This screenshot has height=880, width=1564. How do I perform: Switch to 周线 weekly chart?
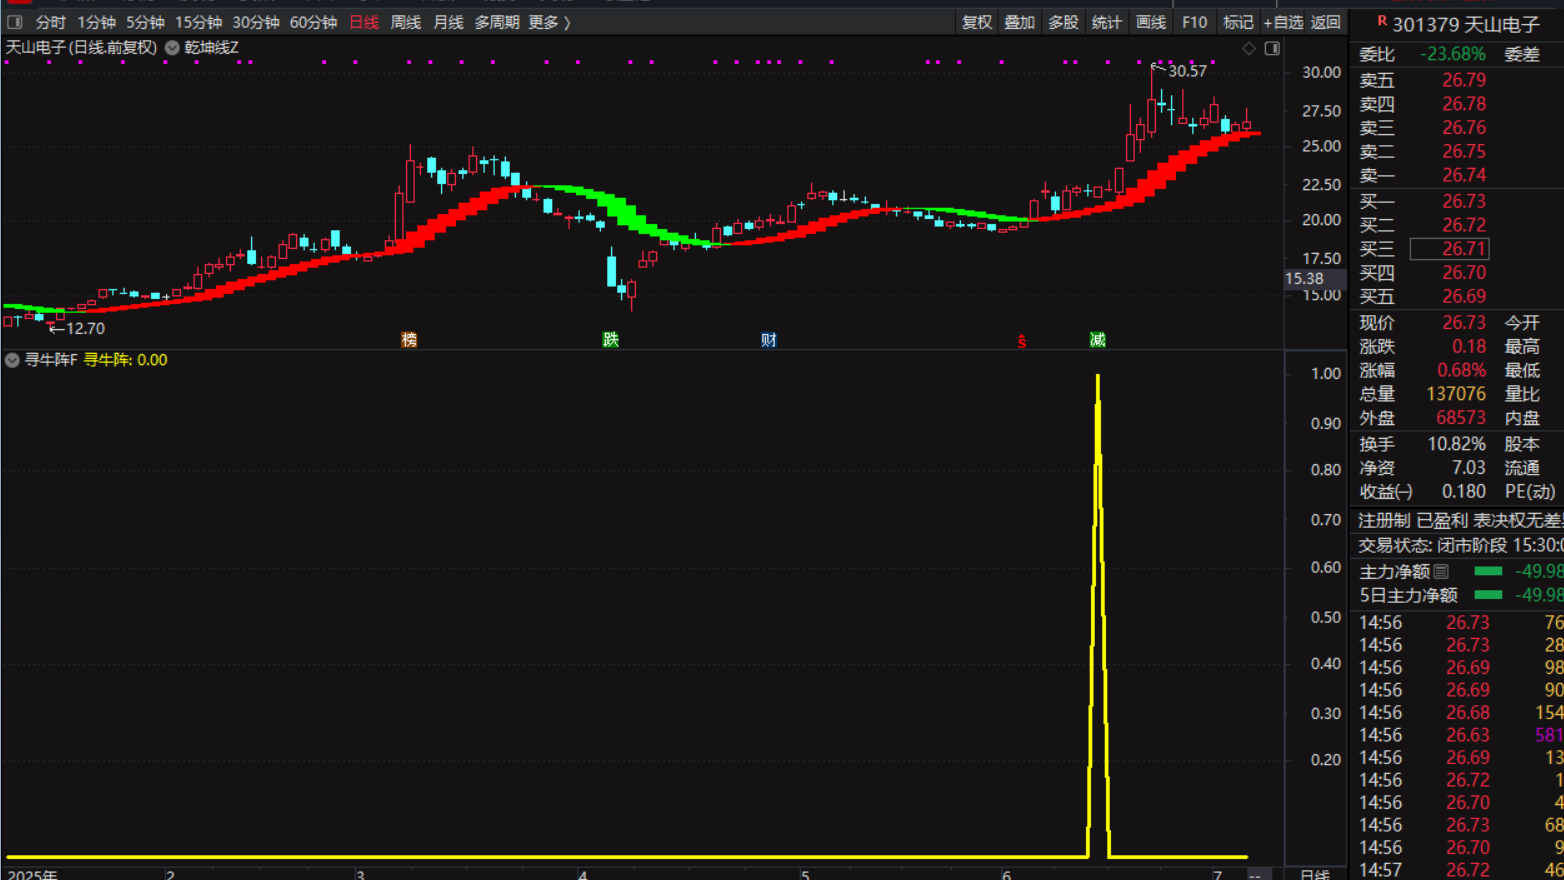pyautogui.click(x=405, y=22)
